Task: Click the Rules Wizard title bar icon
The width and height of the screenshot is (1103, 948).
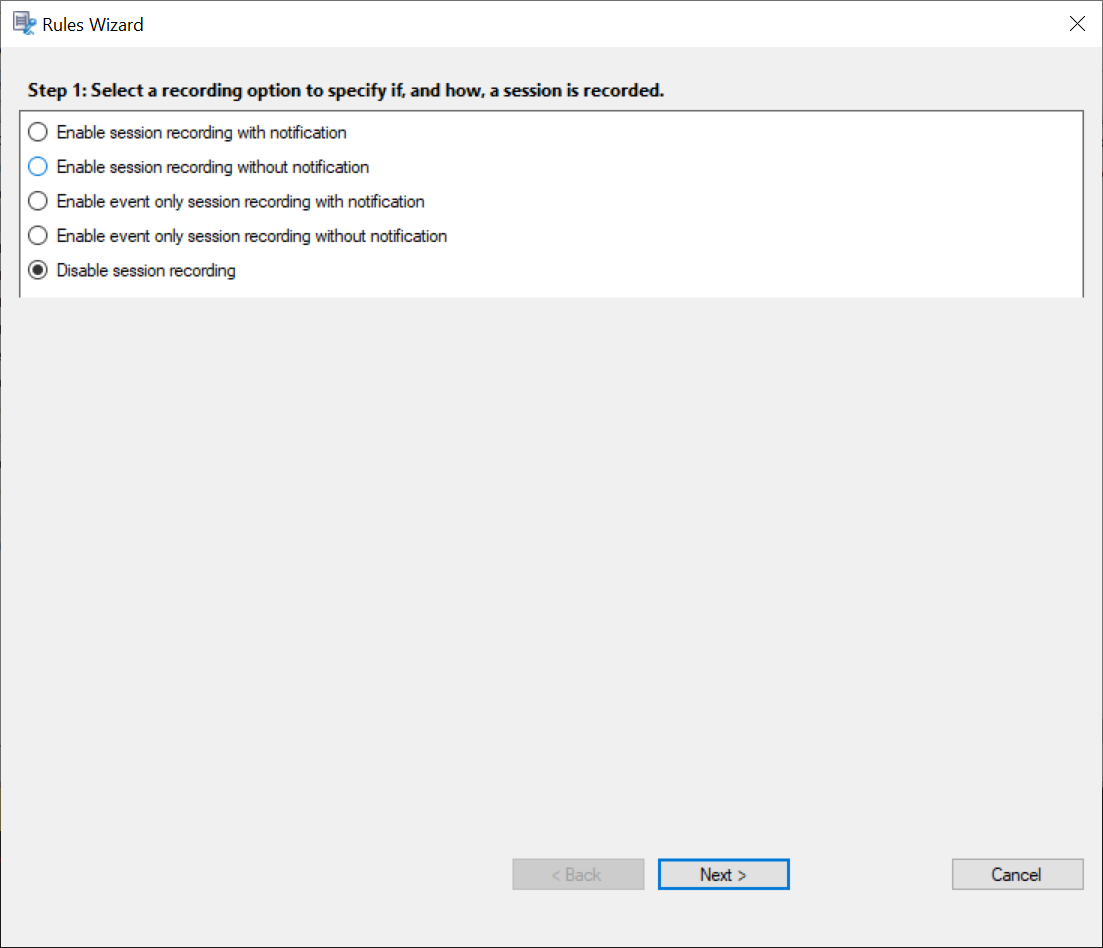Action: pyautogui.click(x=24, y=24)
